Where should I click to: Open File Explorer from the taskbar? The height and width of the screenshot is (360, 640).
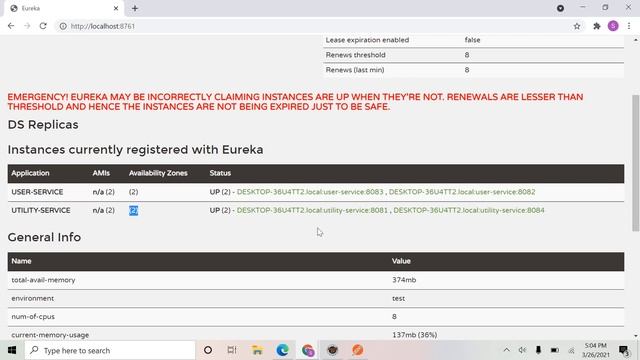[257, 350]
